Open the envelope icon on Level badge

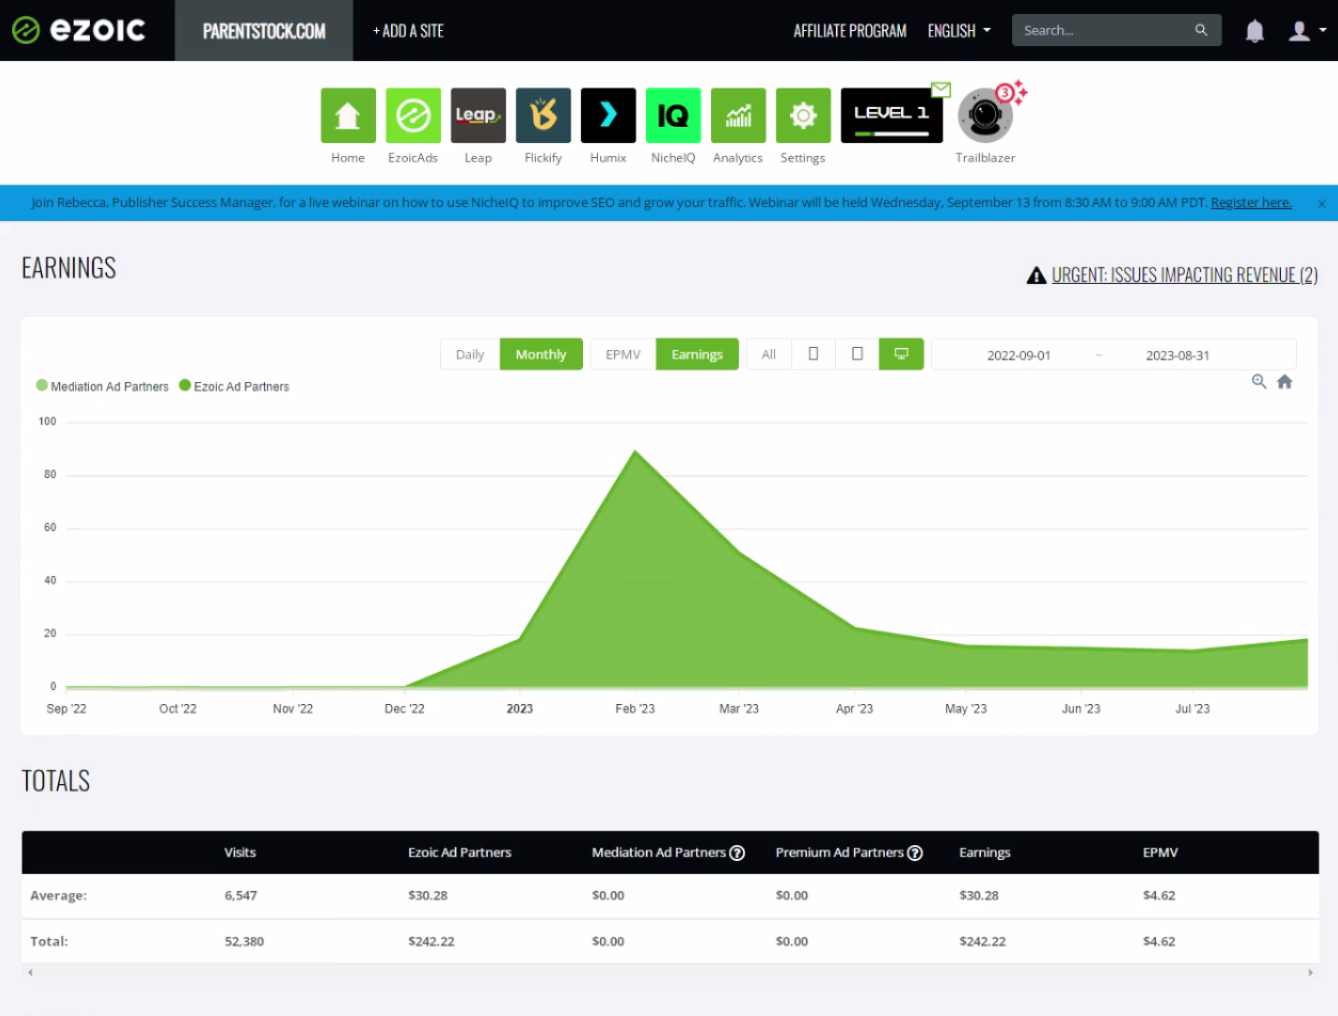click(941, 89)
